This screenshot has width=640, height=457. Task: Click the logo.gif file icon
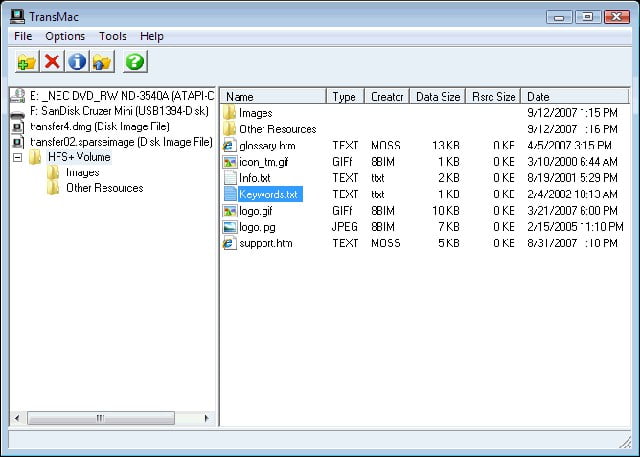[x=230, y=211]
